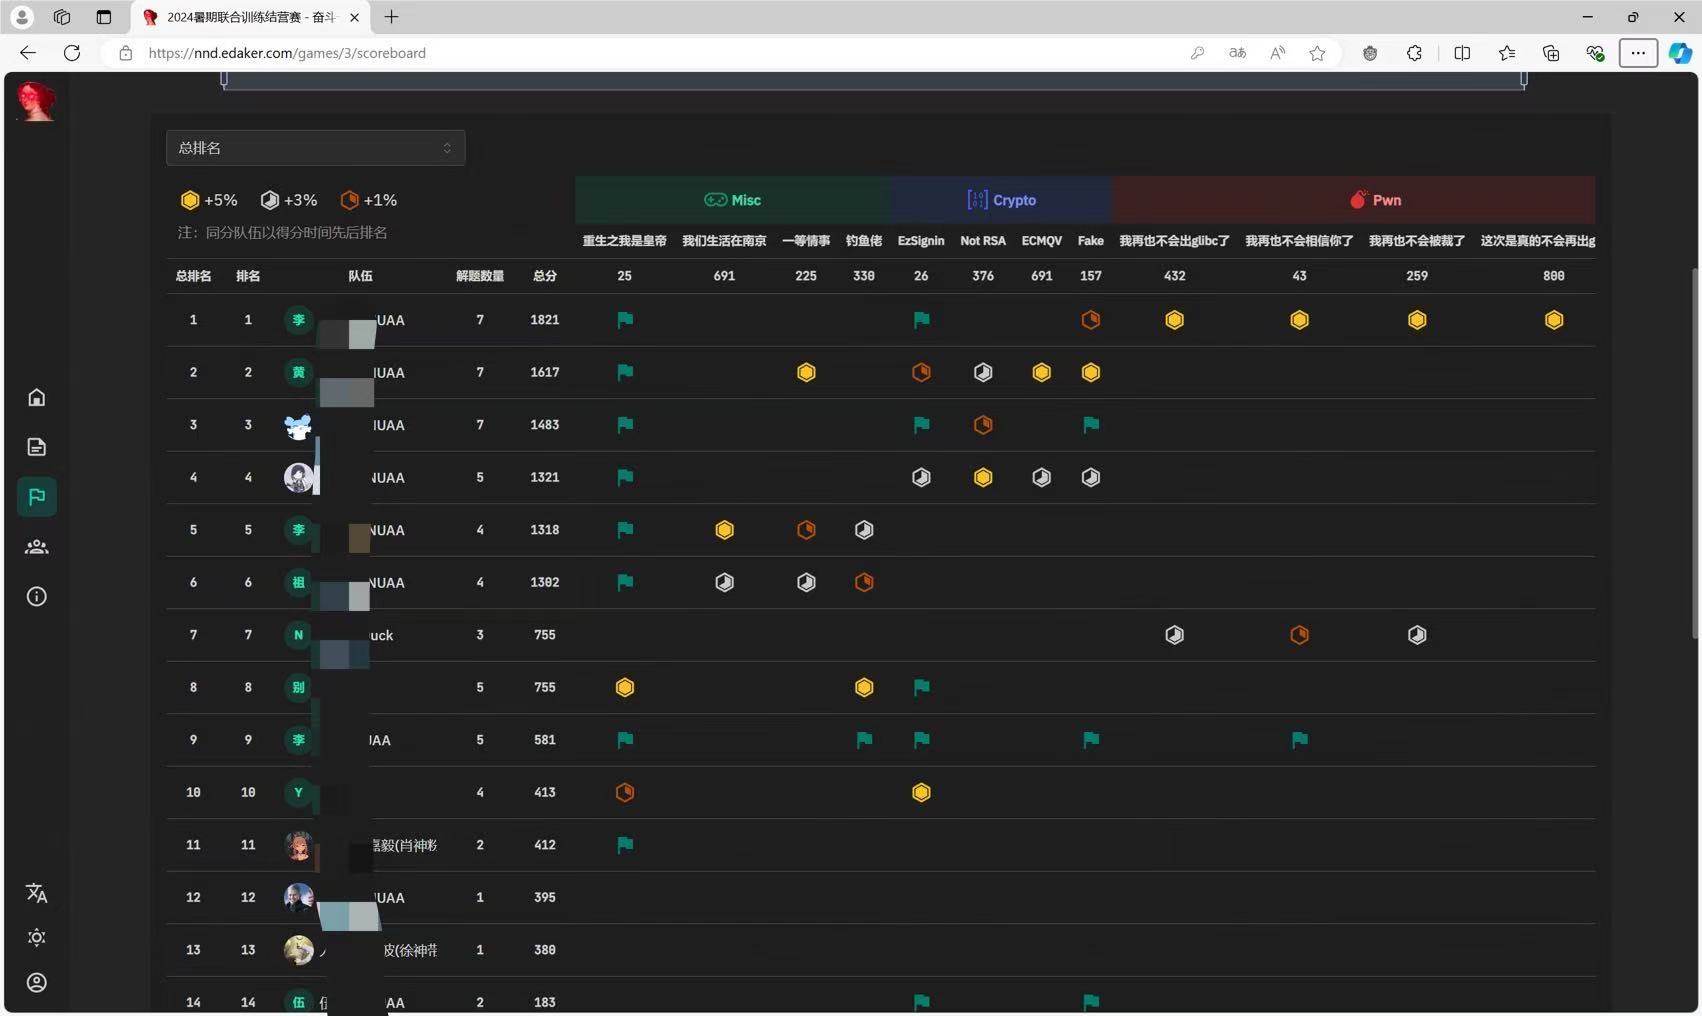Click the Pwn category header
The height and width of the screenshot is (1016, 1702).
(x=1375, y=200)
